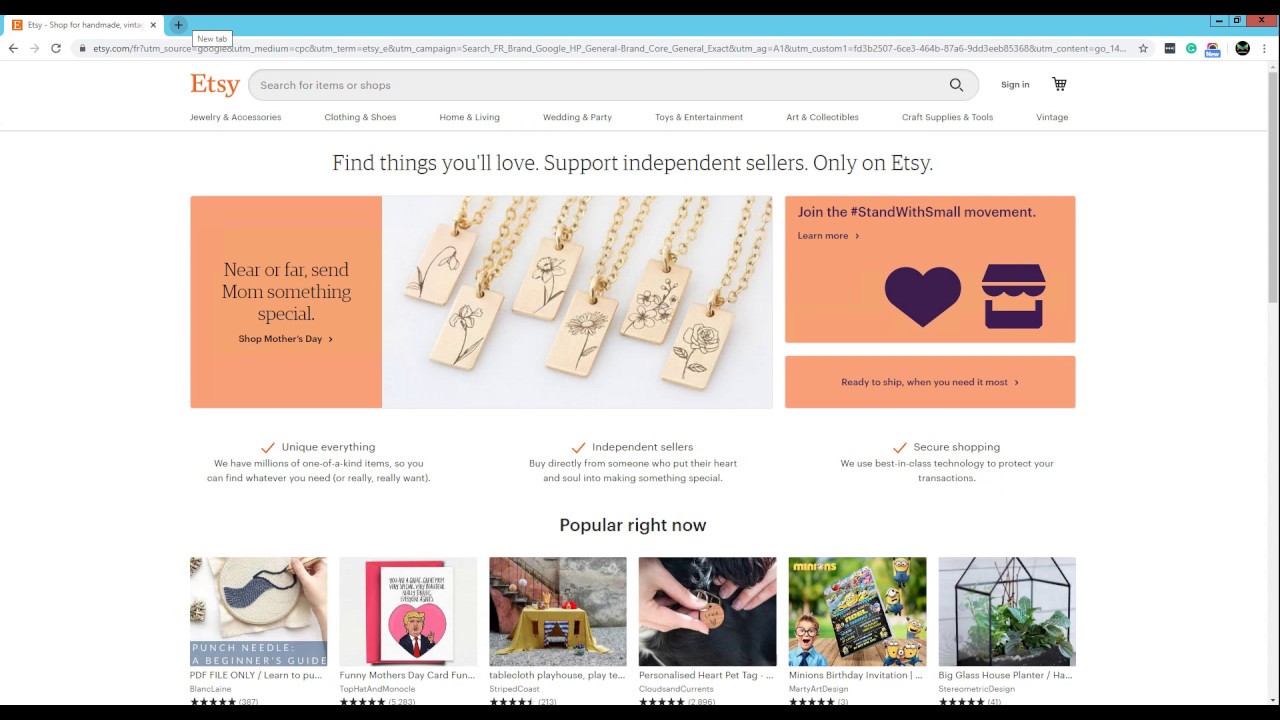
Task: Click the Sign in button
Action: [x=1015, y=85]
